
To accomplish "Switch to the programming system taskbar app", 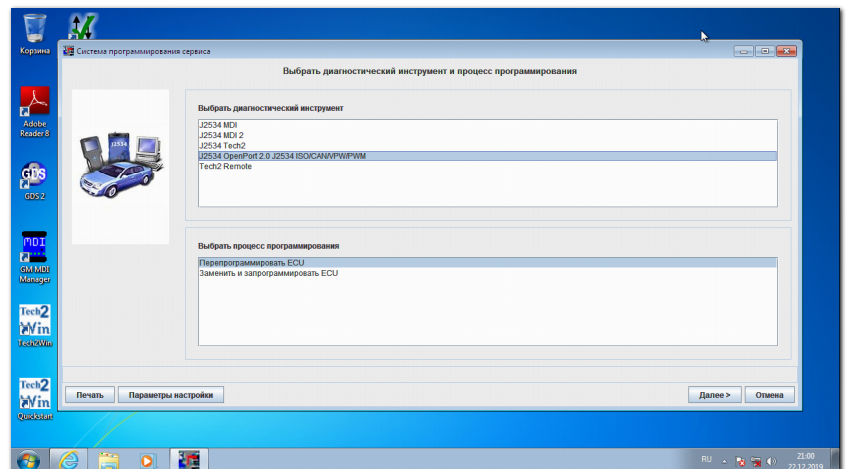I will 189,459.
